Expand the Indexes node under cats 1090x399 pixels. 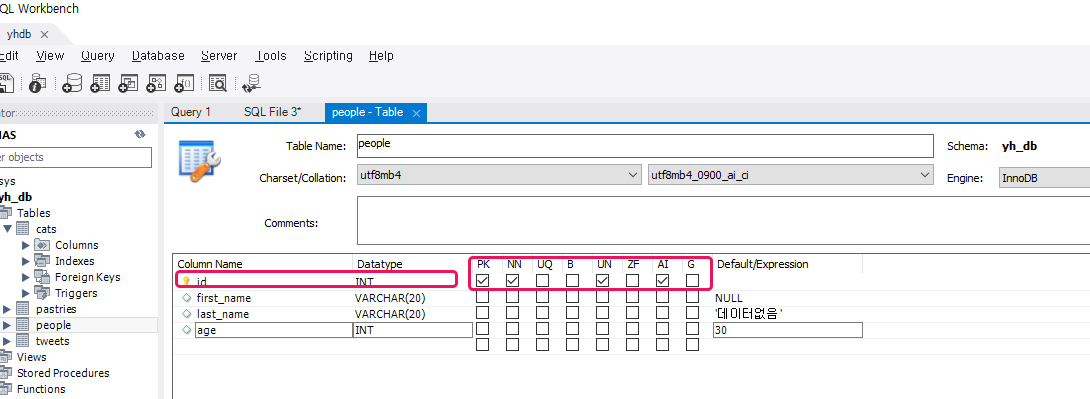[x=26, y=261]
